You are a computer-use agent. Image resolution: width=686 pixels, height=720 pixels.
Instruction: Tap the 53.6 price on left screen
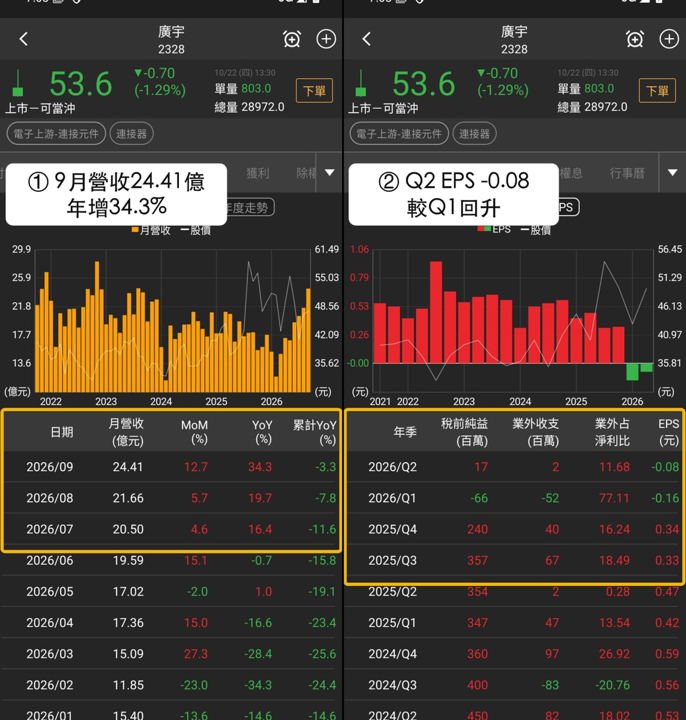(x=81, y=84)
